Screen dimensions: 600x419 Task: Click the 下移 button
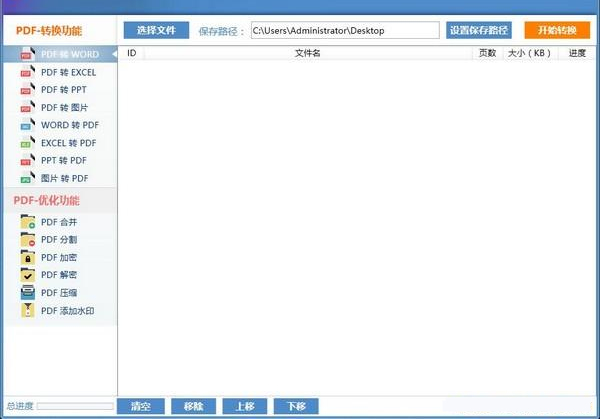pos(296,406)
